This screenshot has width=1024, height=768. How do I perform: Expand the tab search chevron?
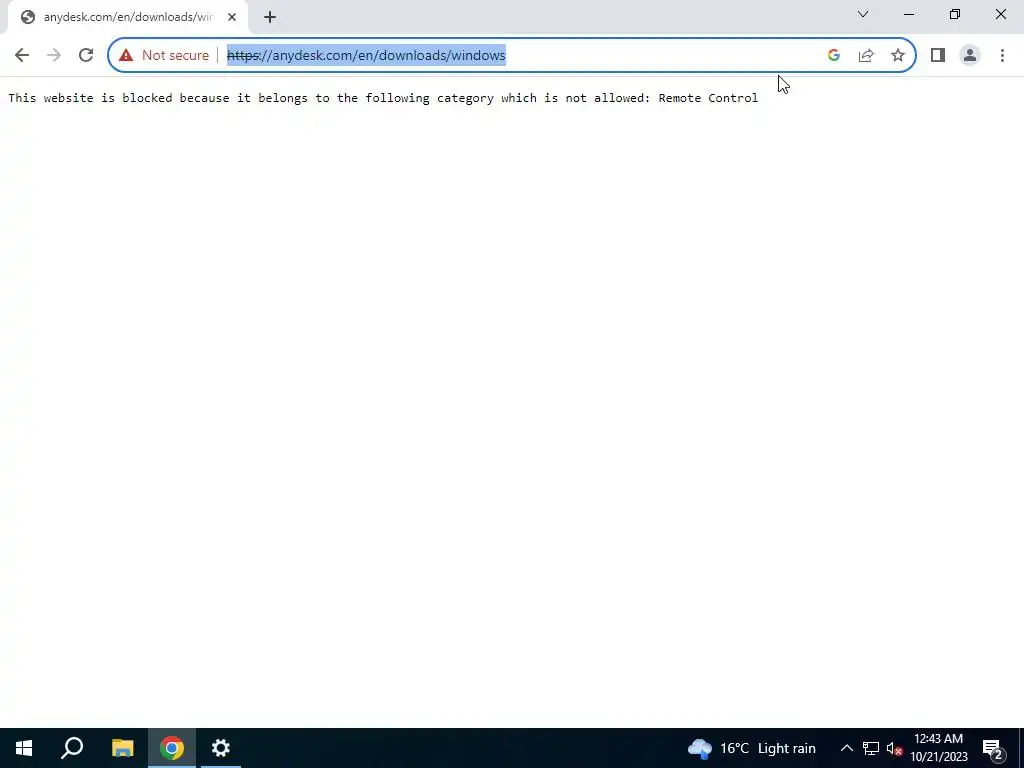(x=863, y=14)
